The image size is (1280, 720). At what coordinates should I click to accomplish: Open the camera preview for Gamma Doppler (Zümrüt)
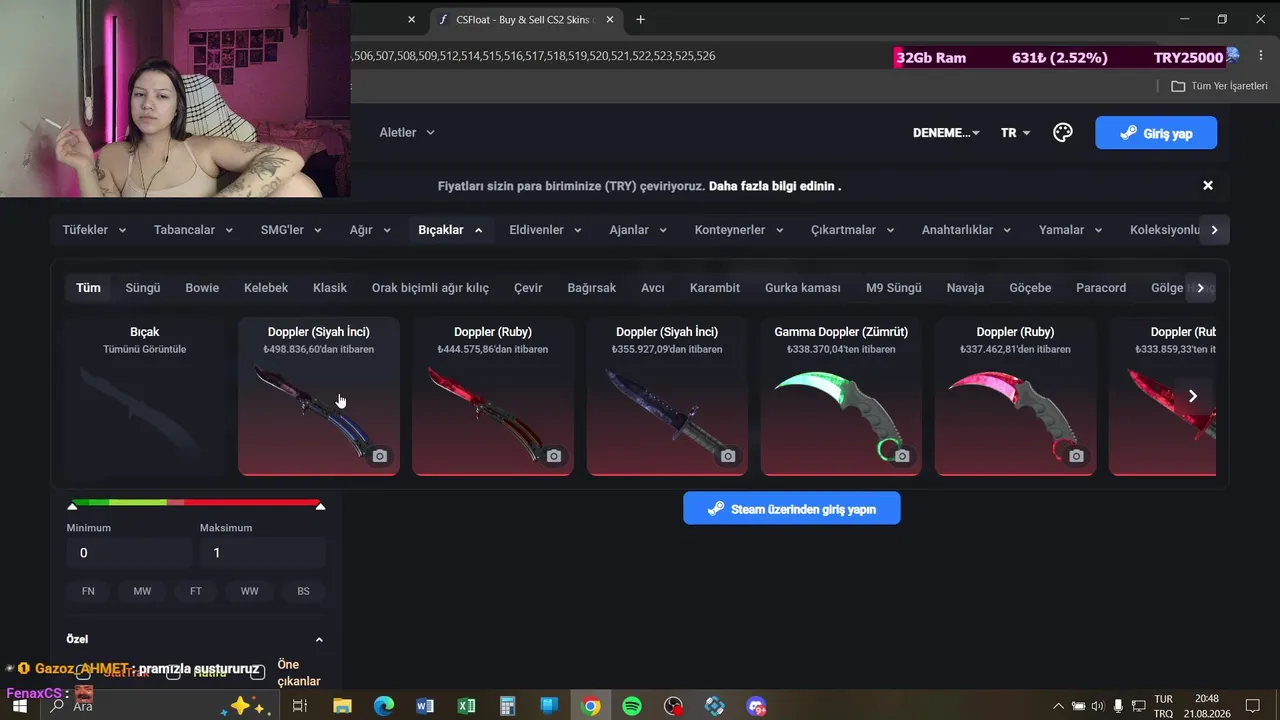[x=902, y=456]
